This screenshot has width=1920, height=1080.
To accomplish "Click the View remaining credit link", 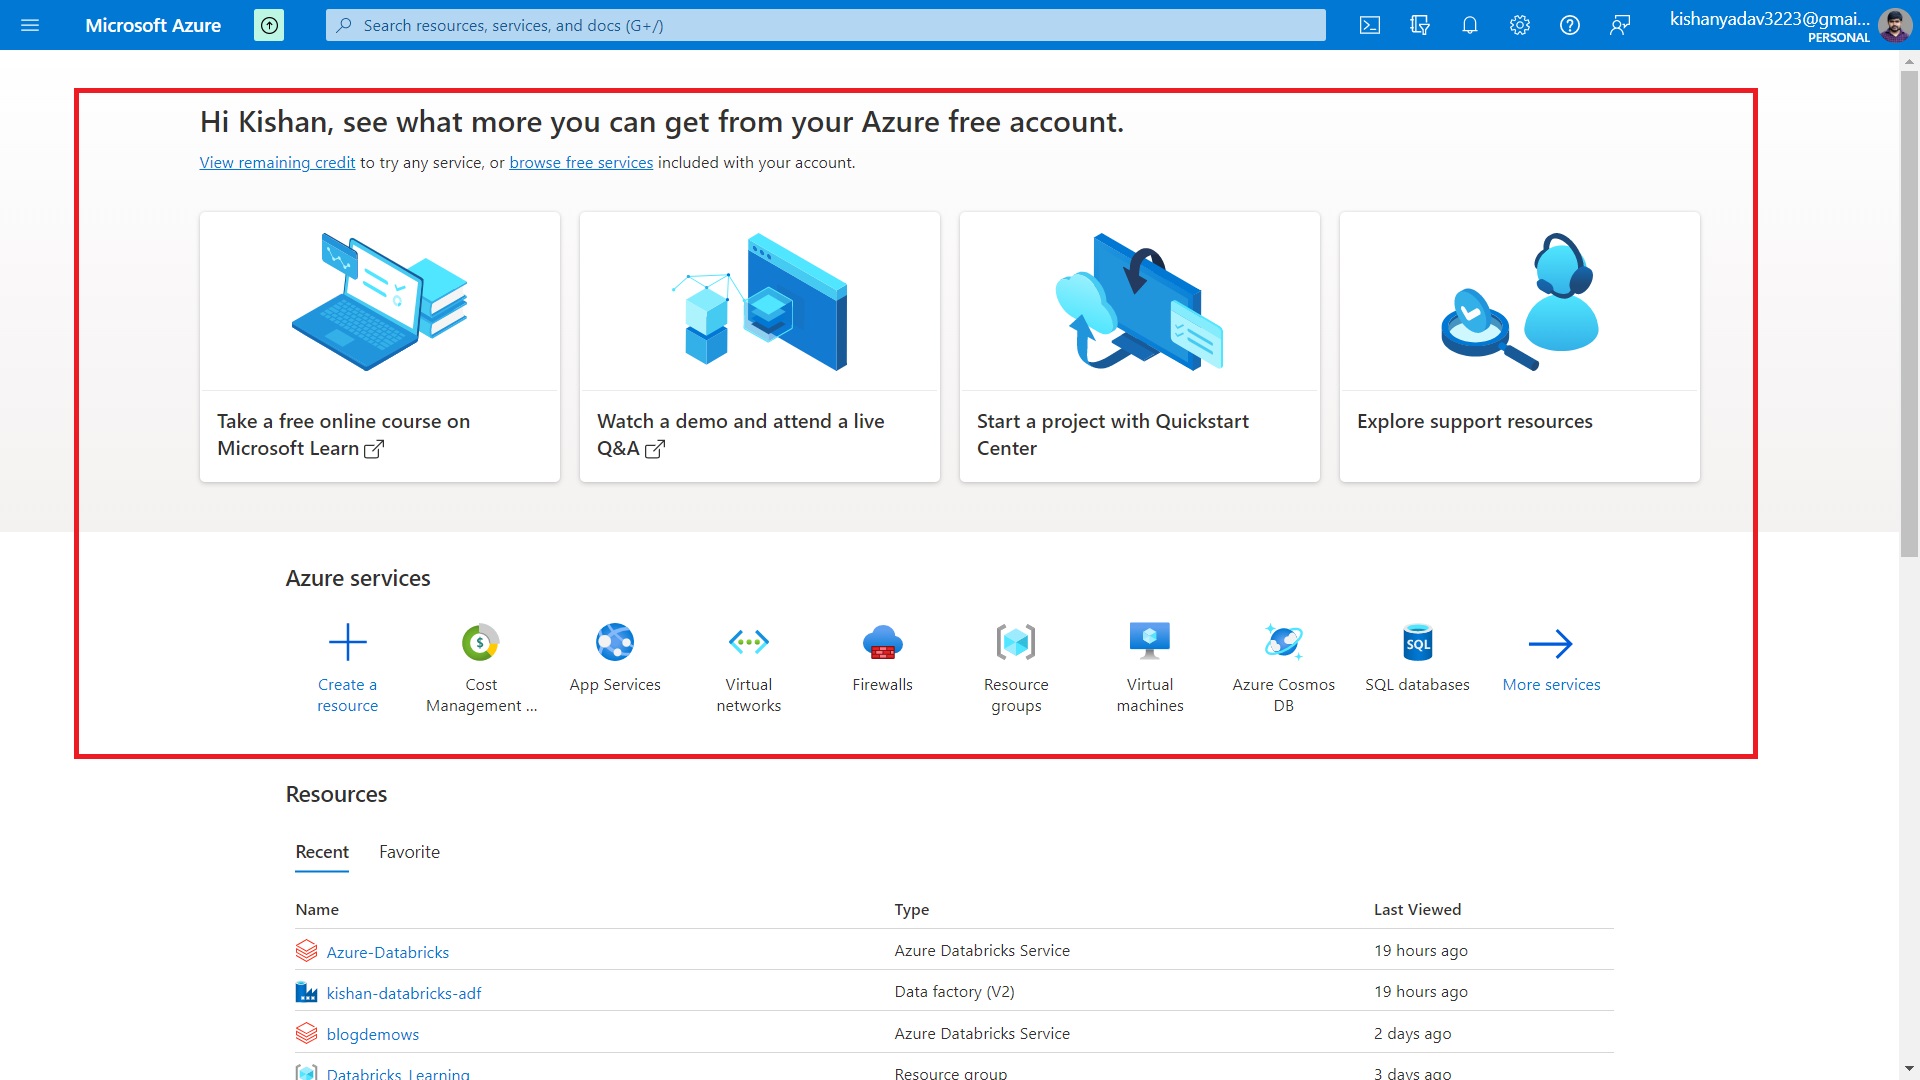I will pos(277,163).
